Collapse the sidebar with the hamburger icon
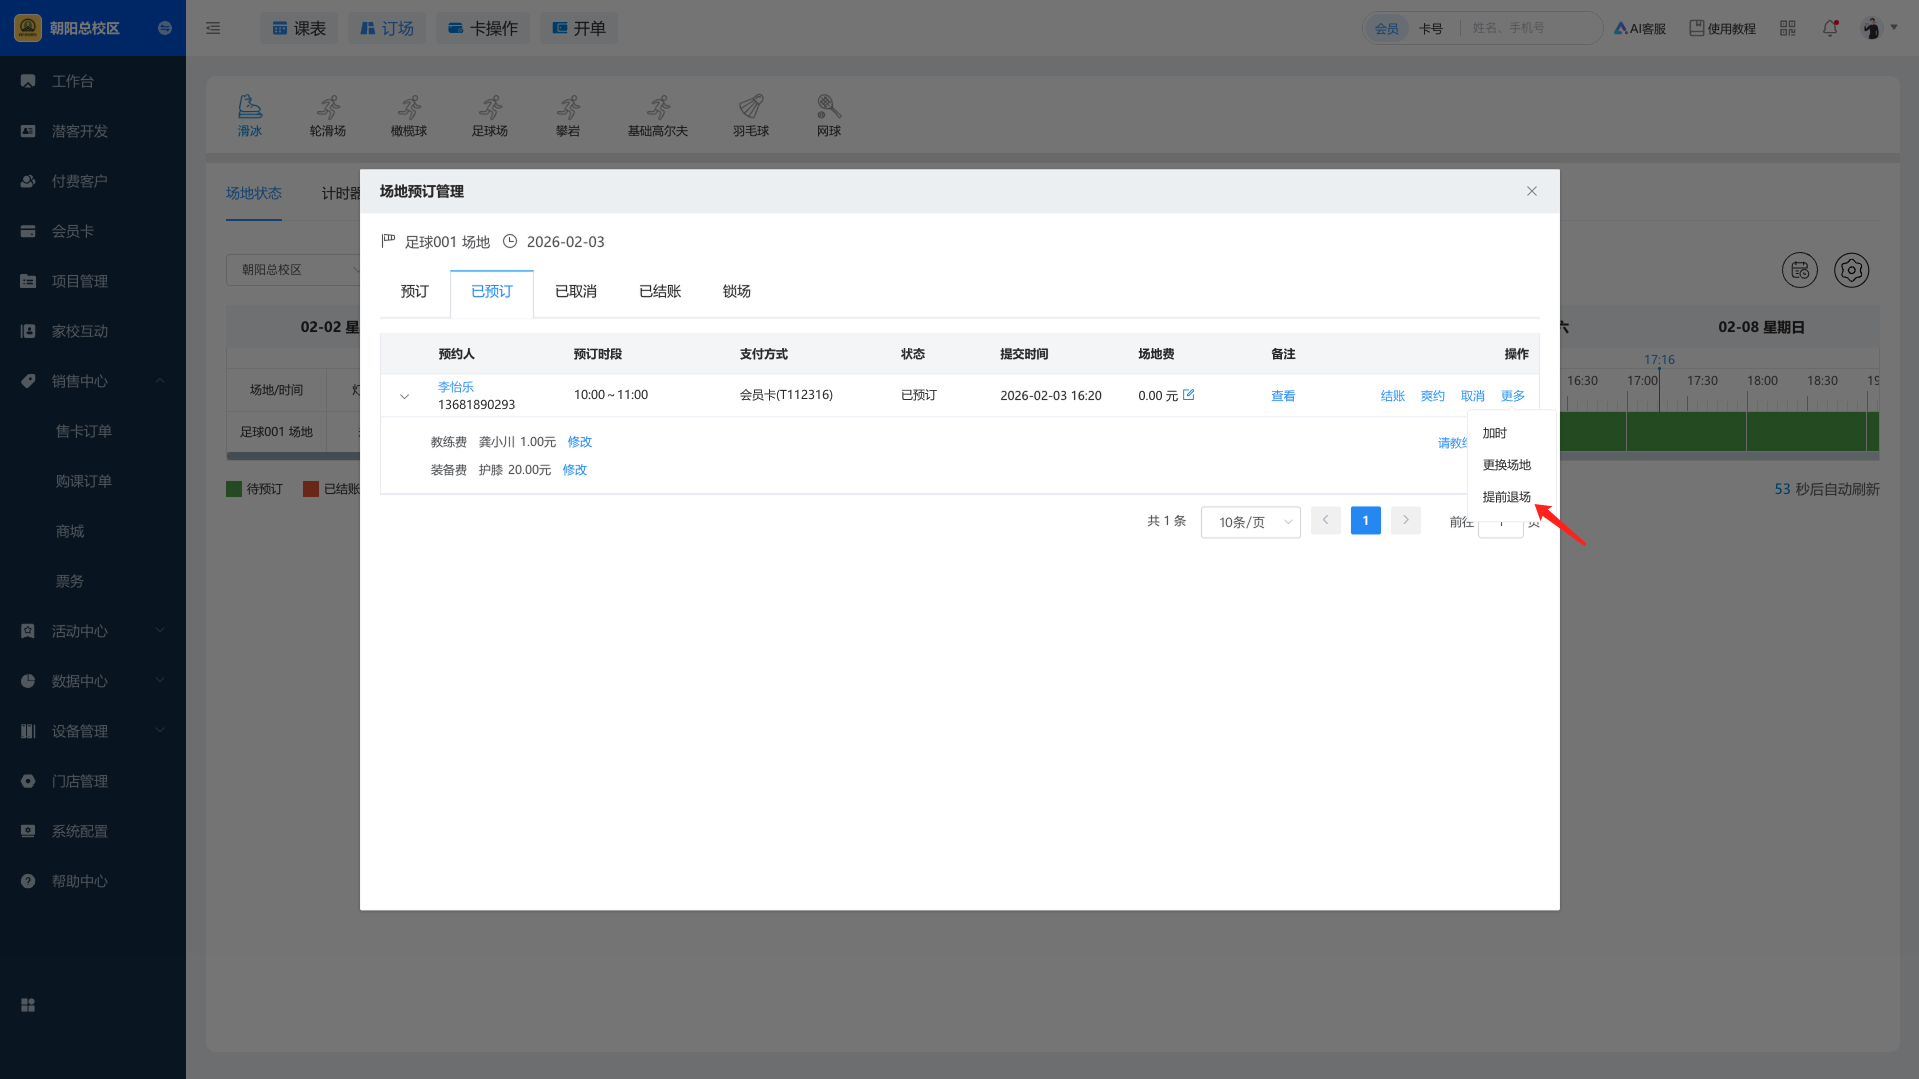The height and width of the screenshot is (1079, 1919). coord(213,28)
